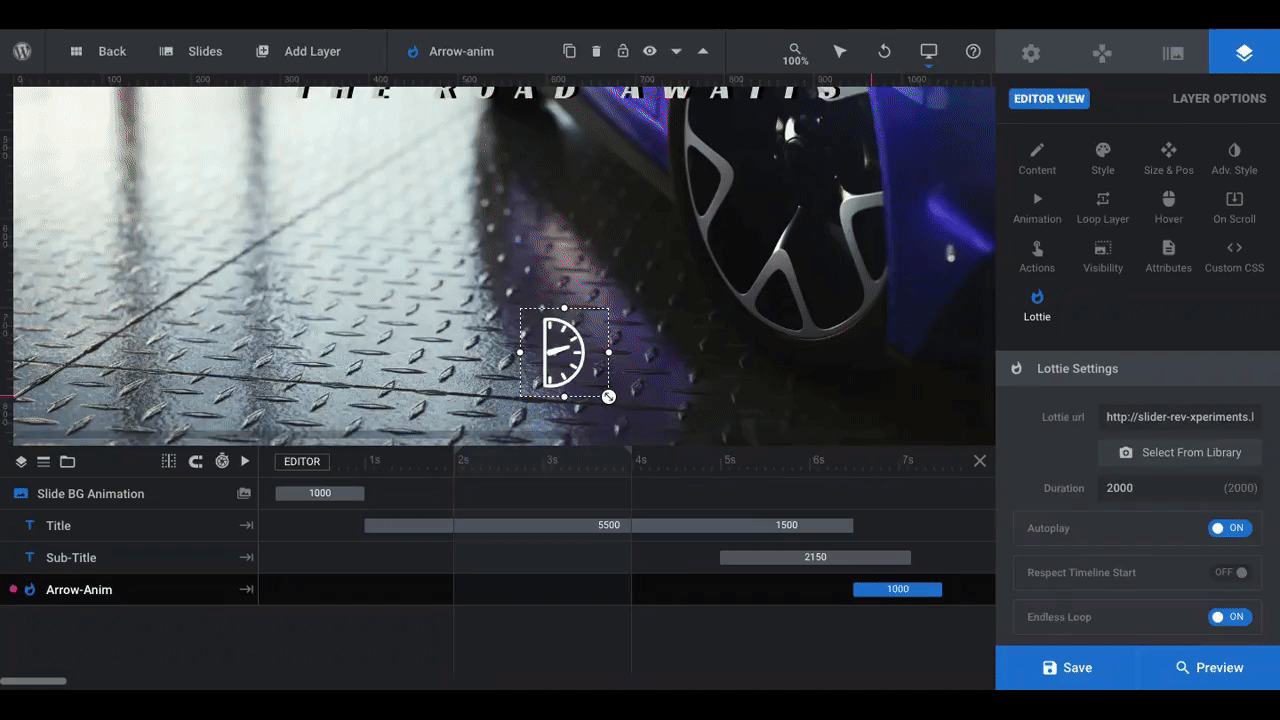
Task: Click the timeline folder group icon
Action: click(x=68, y=461)
